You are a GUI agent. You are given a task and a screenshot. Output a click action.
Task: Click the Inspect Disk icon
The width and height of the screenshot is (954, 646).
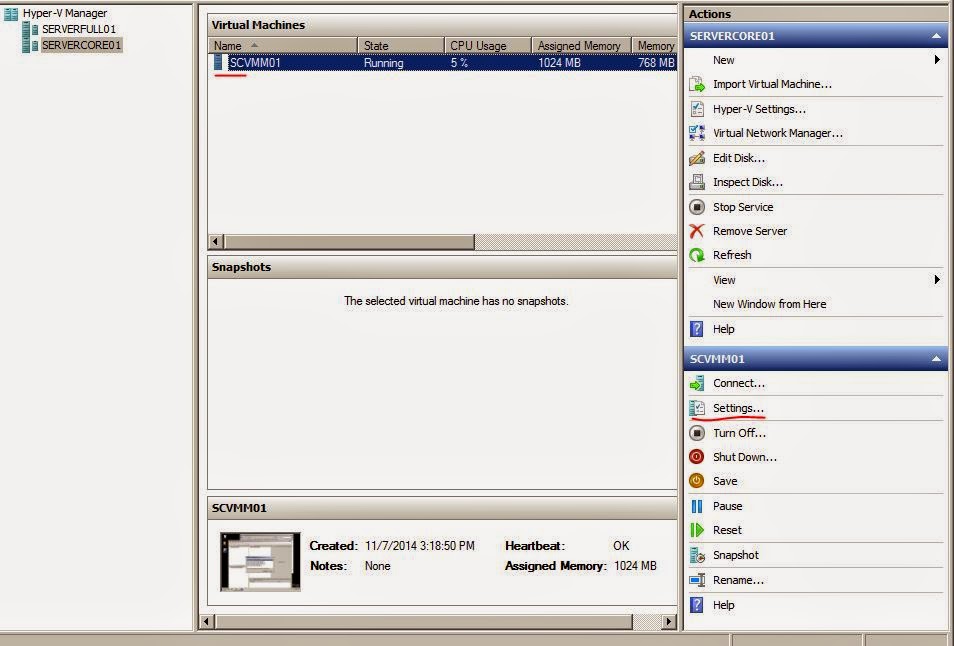pos(697,182)
